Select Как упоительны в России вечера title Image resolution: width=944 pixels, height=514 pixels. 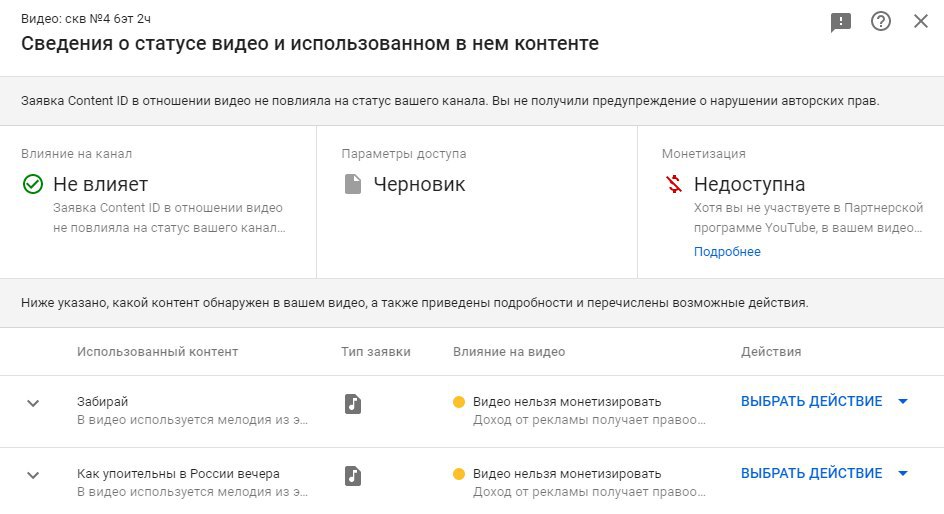[x=178, y=474]
